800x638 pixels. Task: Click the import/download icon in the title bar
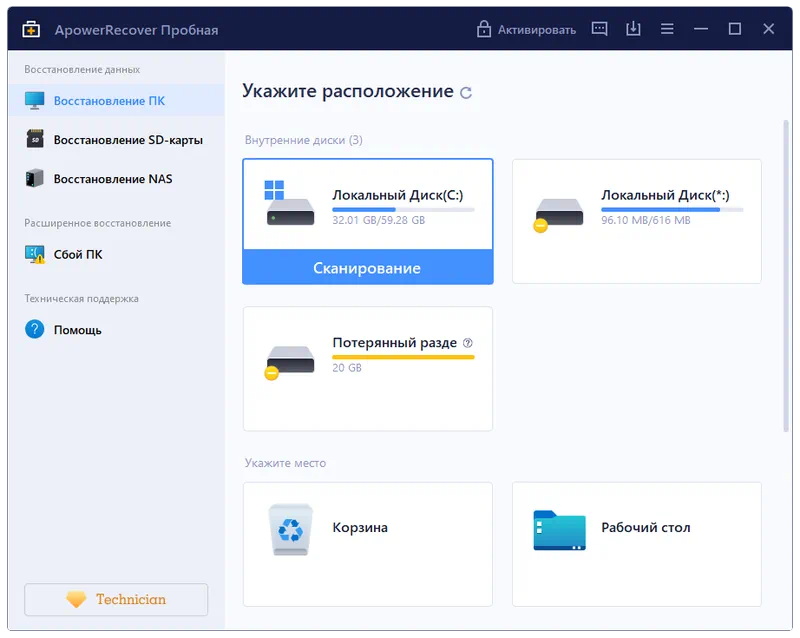(x=633, y=29)
